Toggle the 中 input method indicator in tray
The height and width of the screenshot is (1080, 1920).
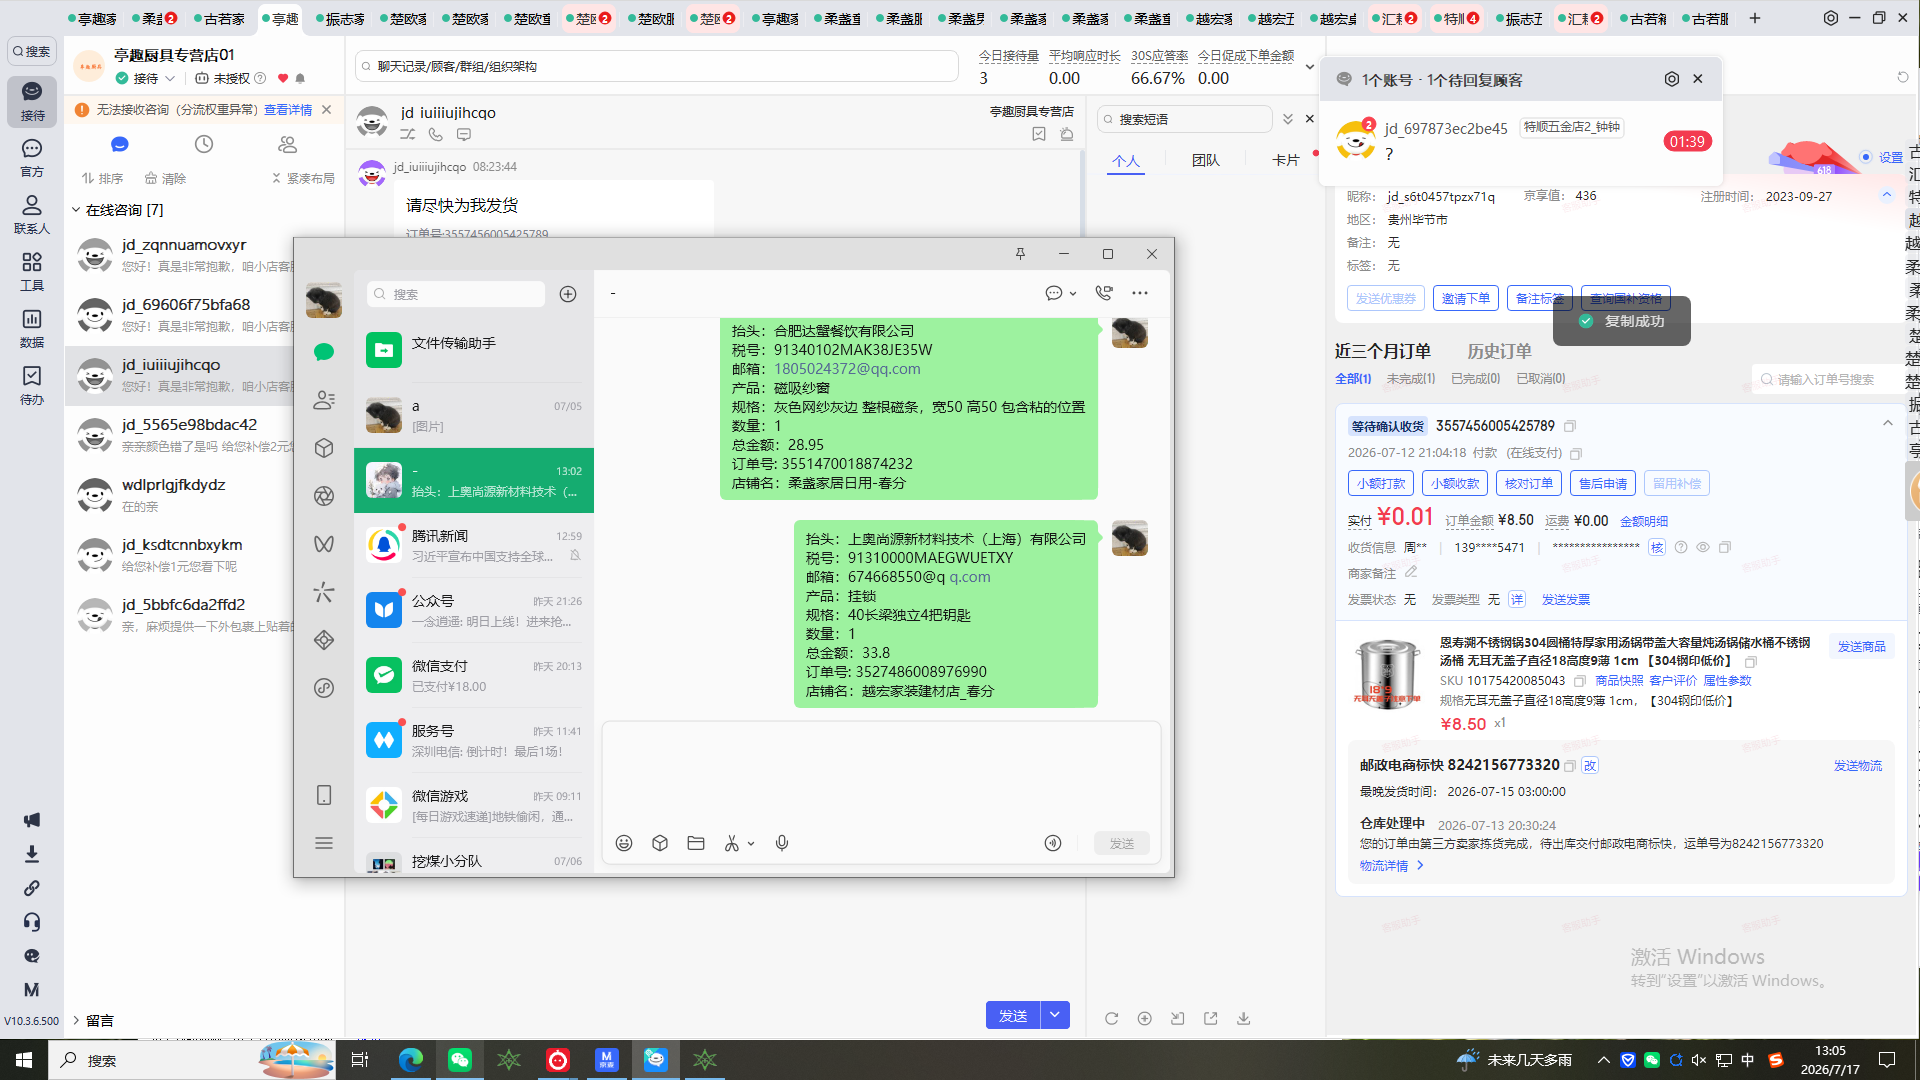point(1748,1060)
